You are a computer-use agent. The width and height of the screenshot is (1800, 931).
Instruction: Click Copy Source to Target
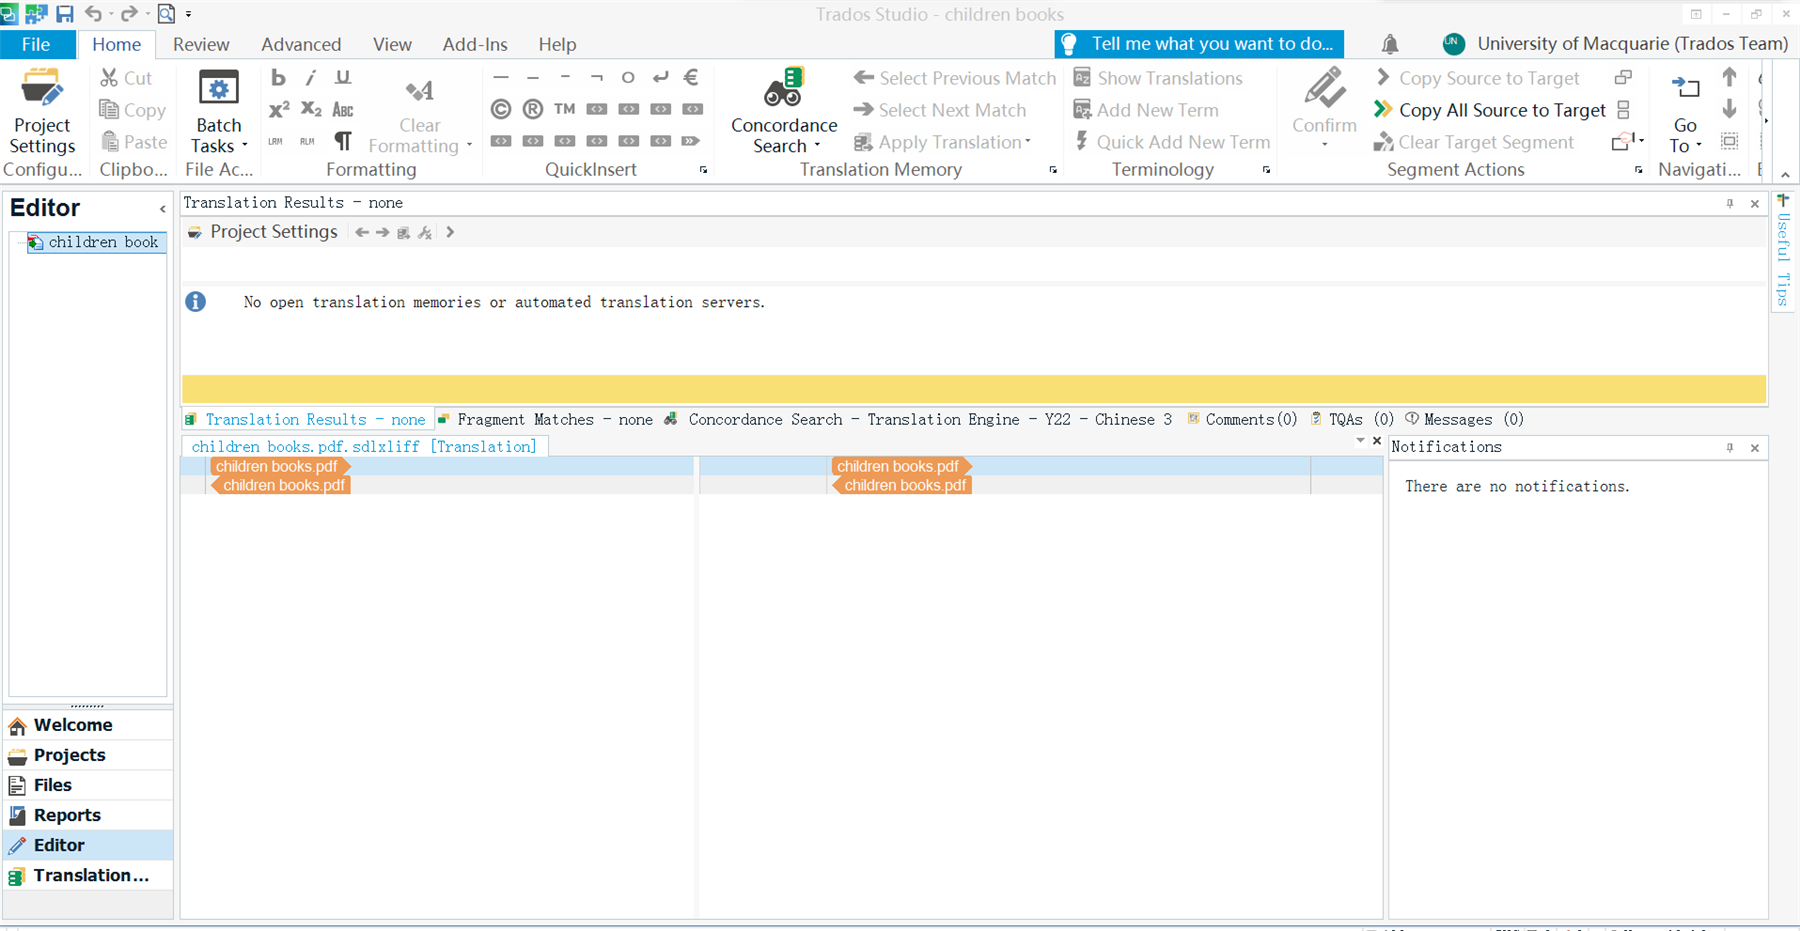pyautogui.click(x=1478, y=78)
